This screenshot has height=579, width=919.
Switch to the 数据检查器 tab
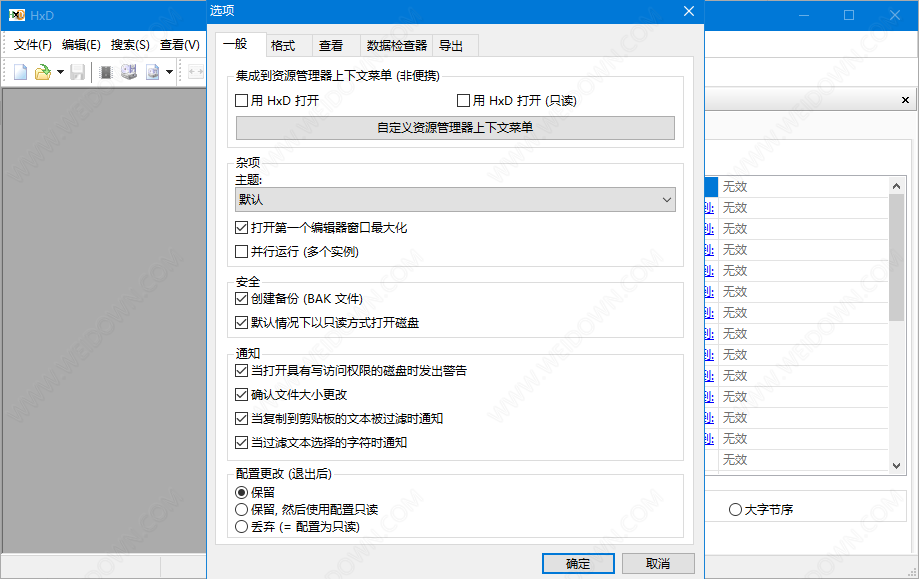coord(397,46)
